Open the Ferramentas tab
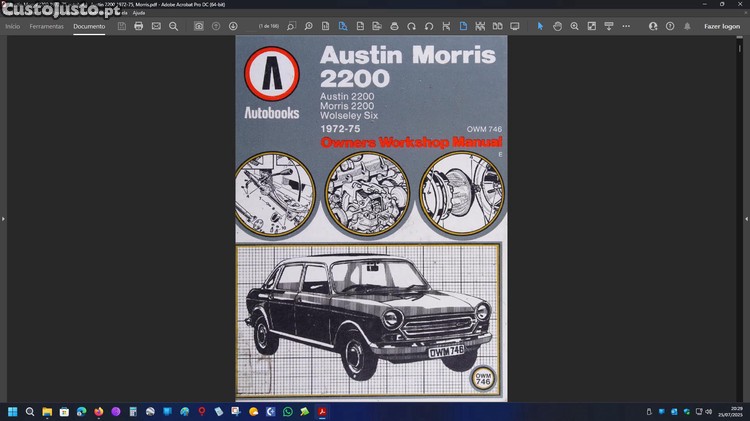750x421 pixels. (46, 26)
